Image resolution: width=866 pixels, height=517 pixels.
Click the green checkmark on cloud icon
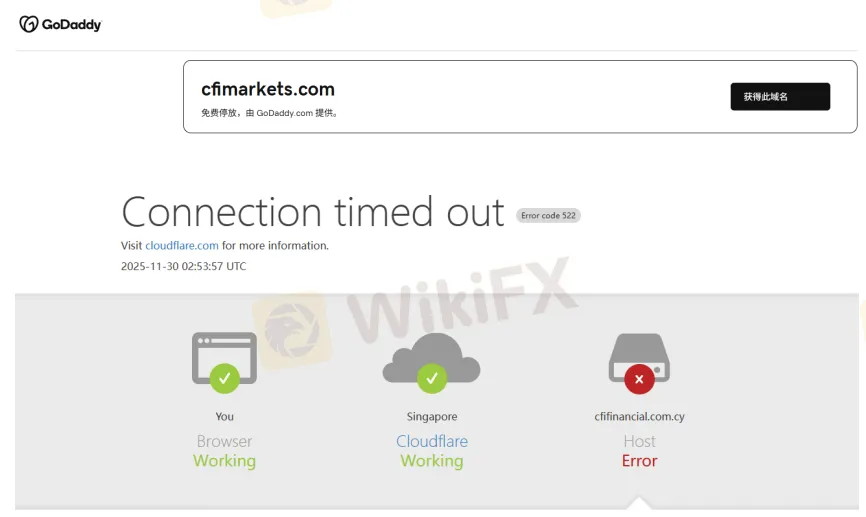(432, 378)
